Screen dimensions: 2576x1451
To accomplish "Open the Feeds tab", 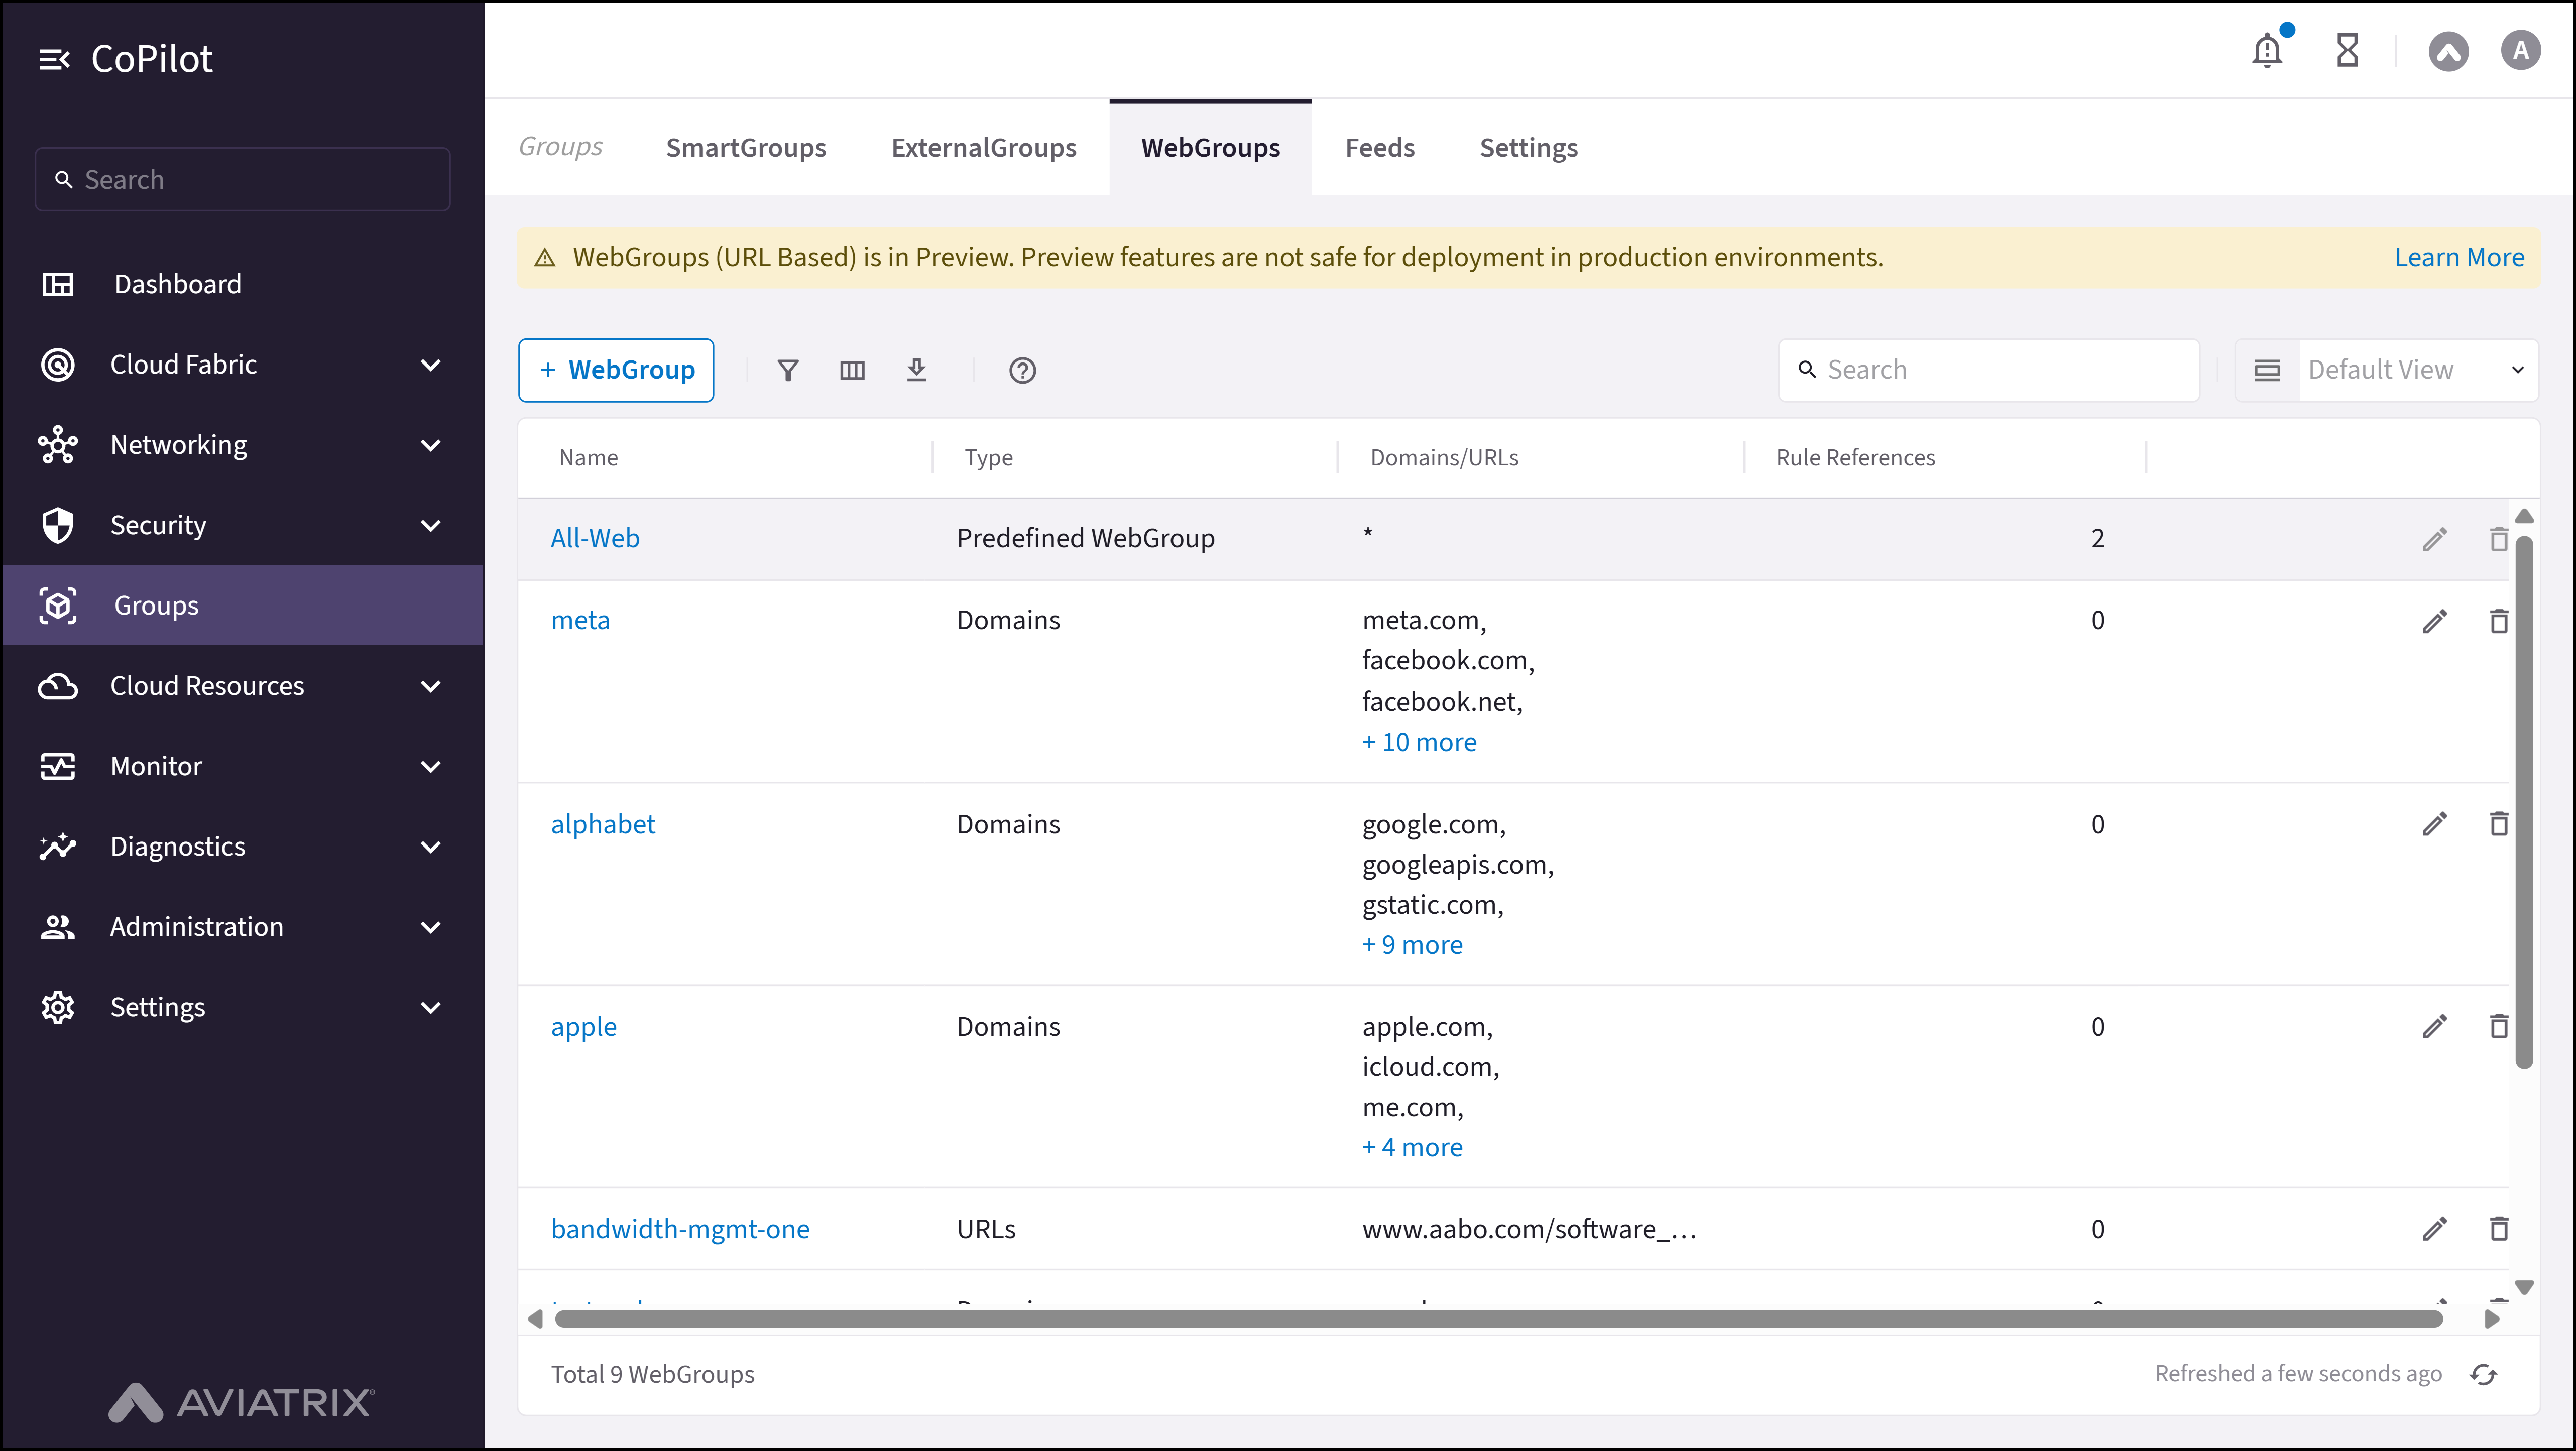I will coord(1379,148).
